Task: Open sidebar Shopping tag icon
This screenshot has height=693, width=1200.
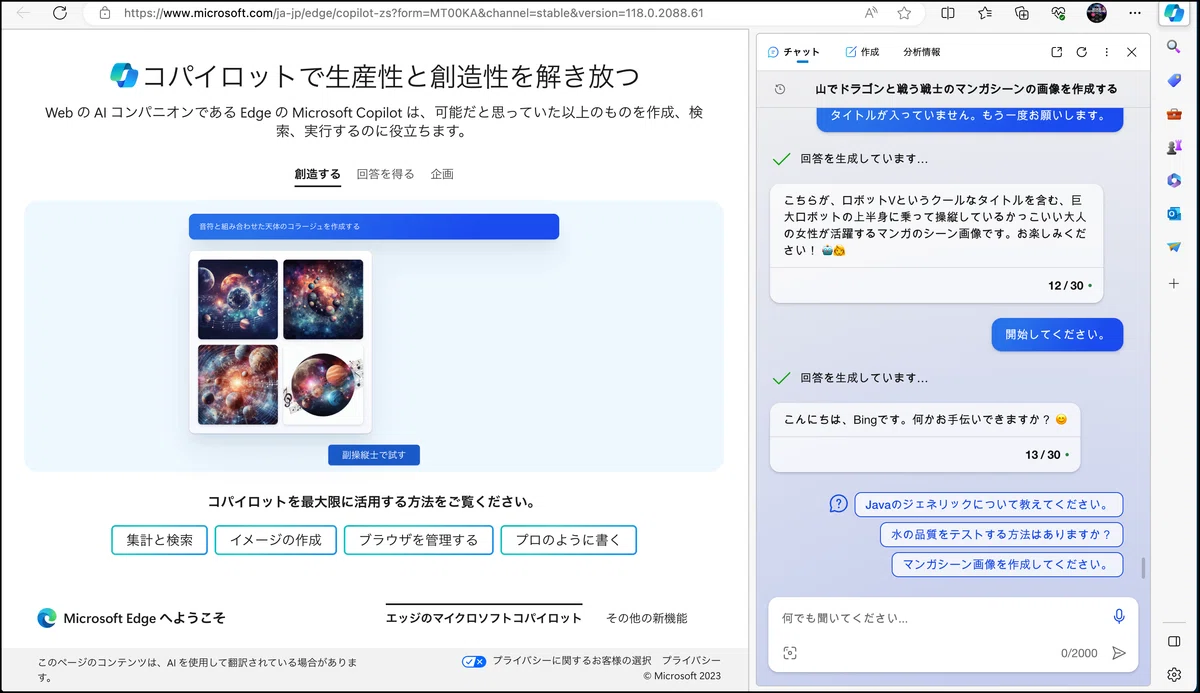Action: pos(1174,80)
